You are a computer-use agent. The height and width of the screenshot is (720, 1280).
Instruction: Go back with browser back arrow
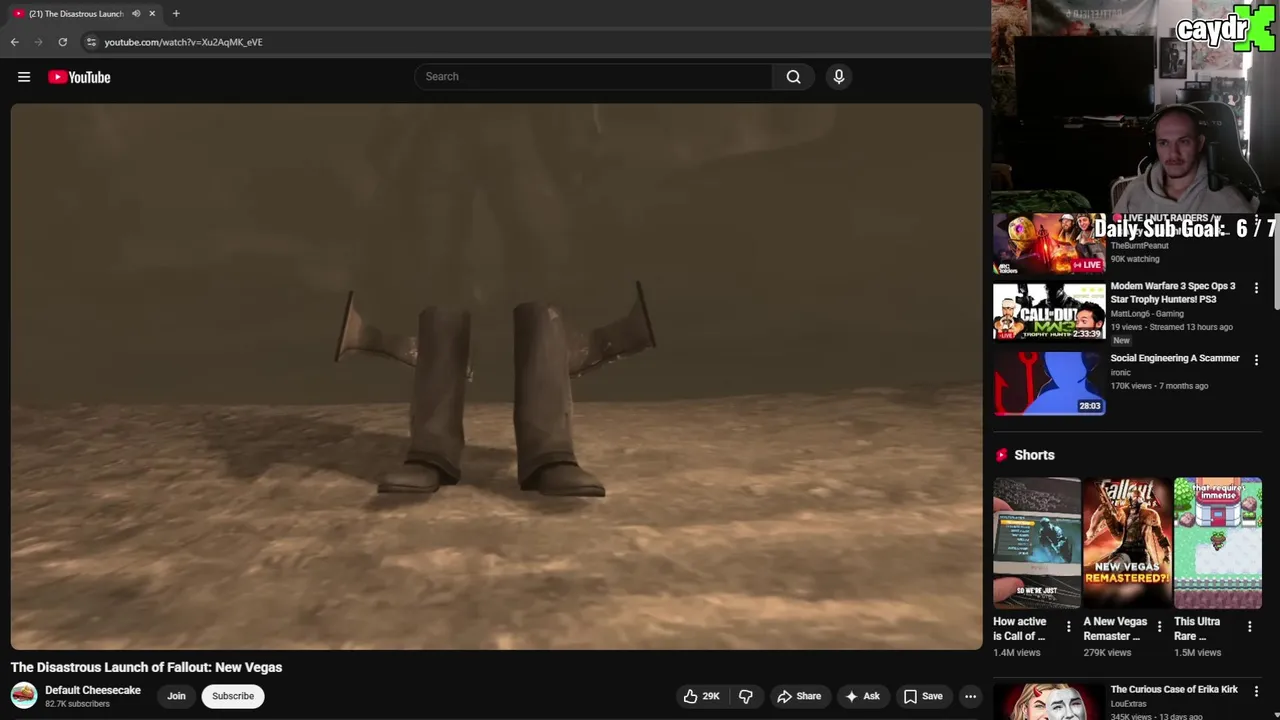(14, 42)
